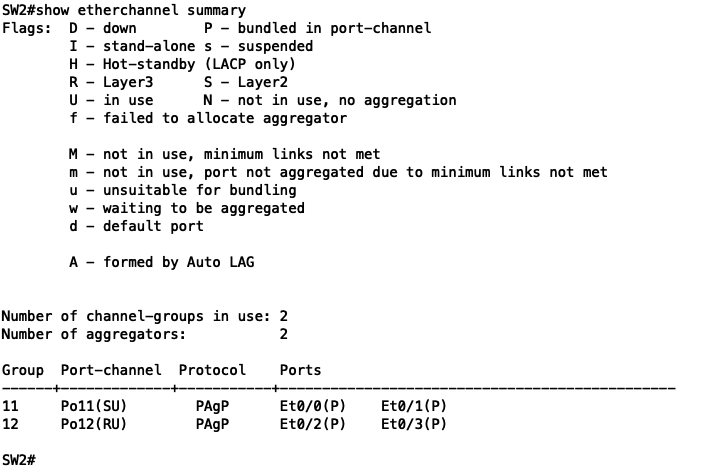Click the PAgP protocol for group 12

point(212,424)
